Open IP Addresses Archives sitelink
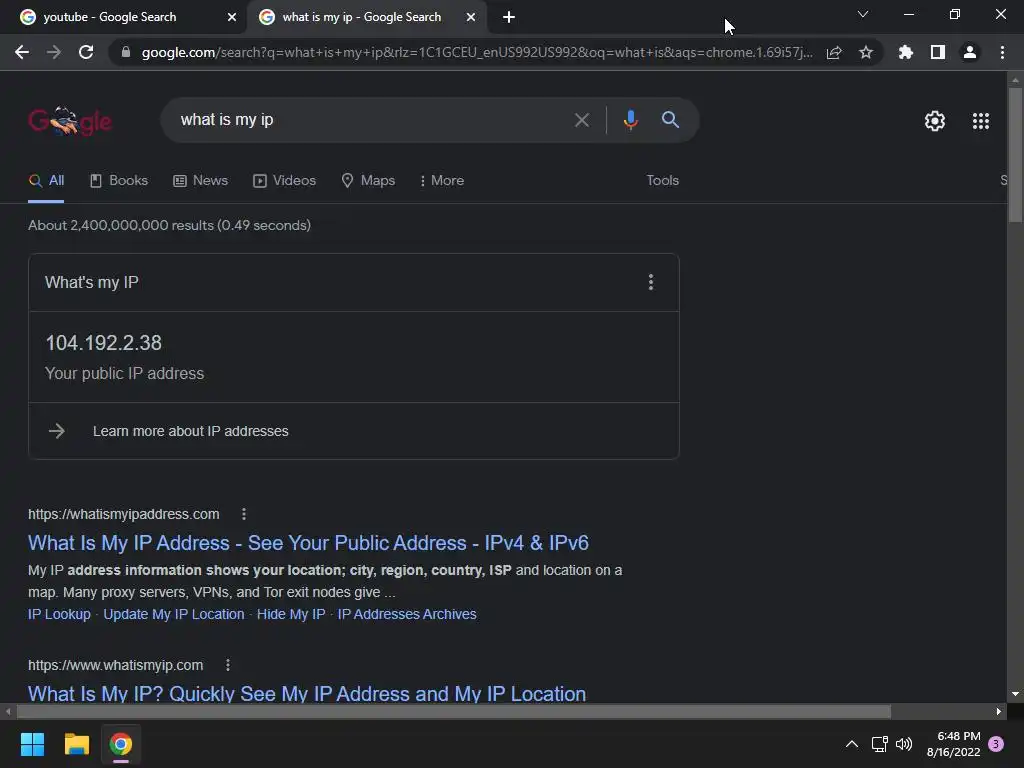Screen dimensions: 1024x768 (x=407, y=614)
